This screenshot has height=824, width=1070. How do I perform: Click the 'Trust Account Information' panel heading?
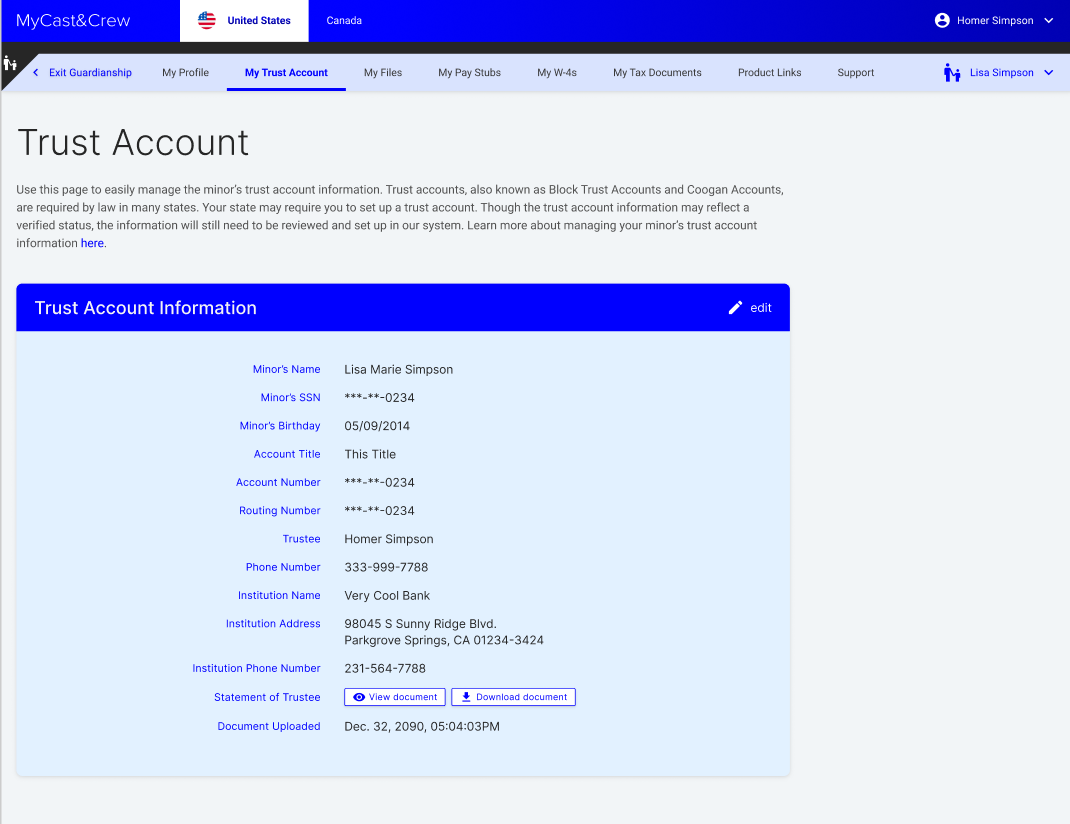pyautogui.click(x=145, y=308)
